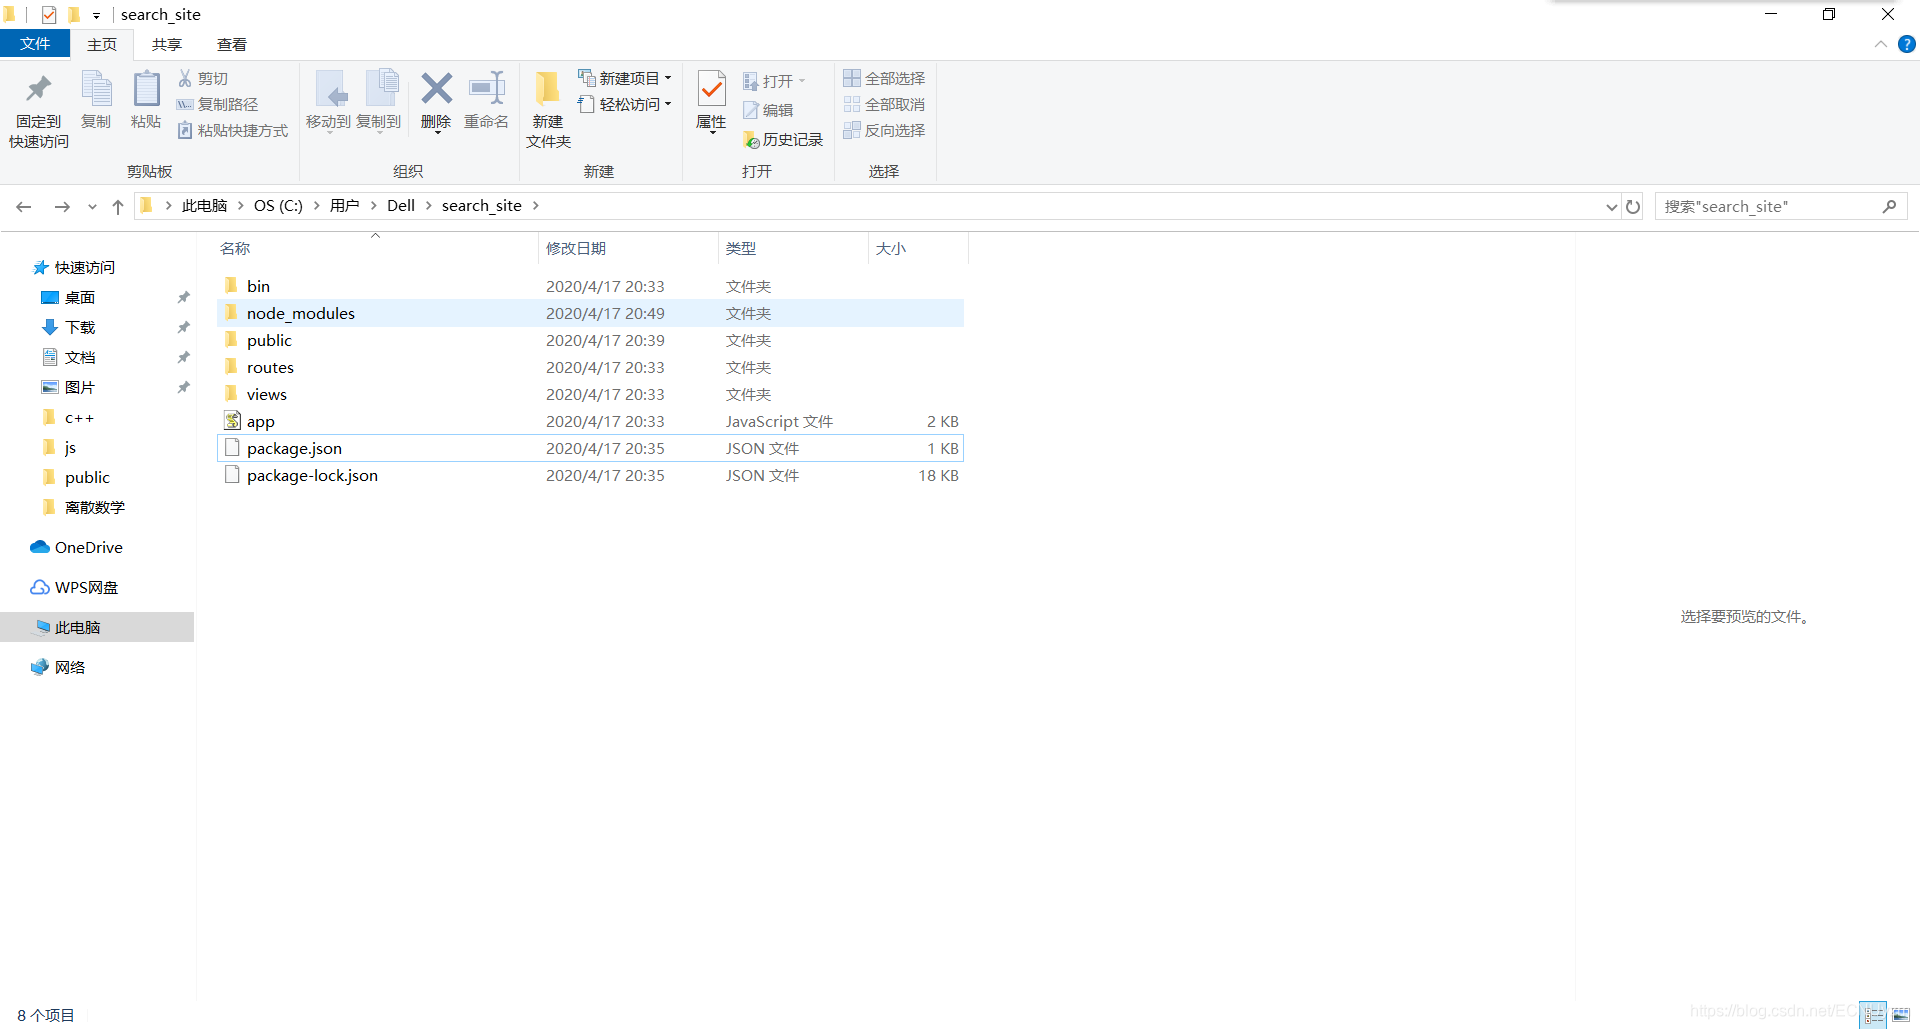Select the bin folder
The image size is (1920, 1029).
point(590,286)
